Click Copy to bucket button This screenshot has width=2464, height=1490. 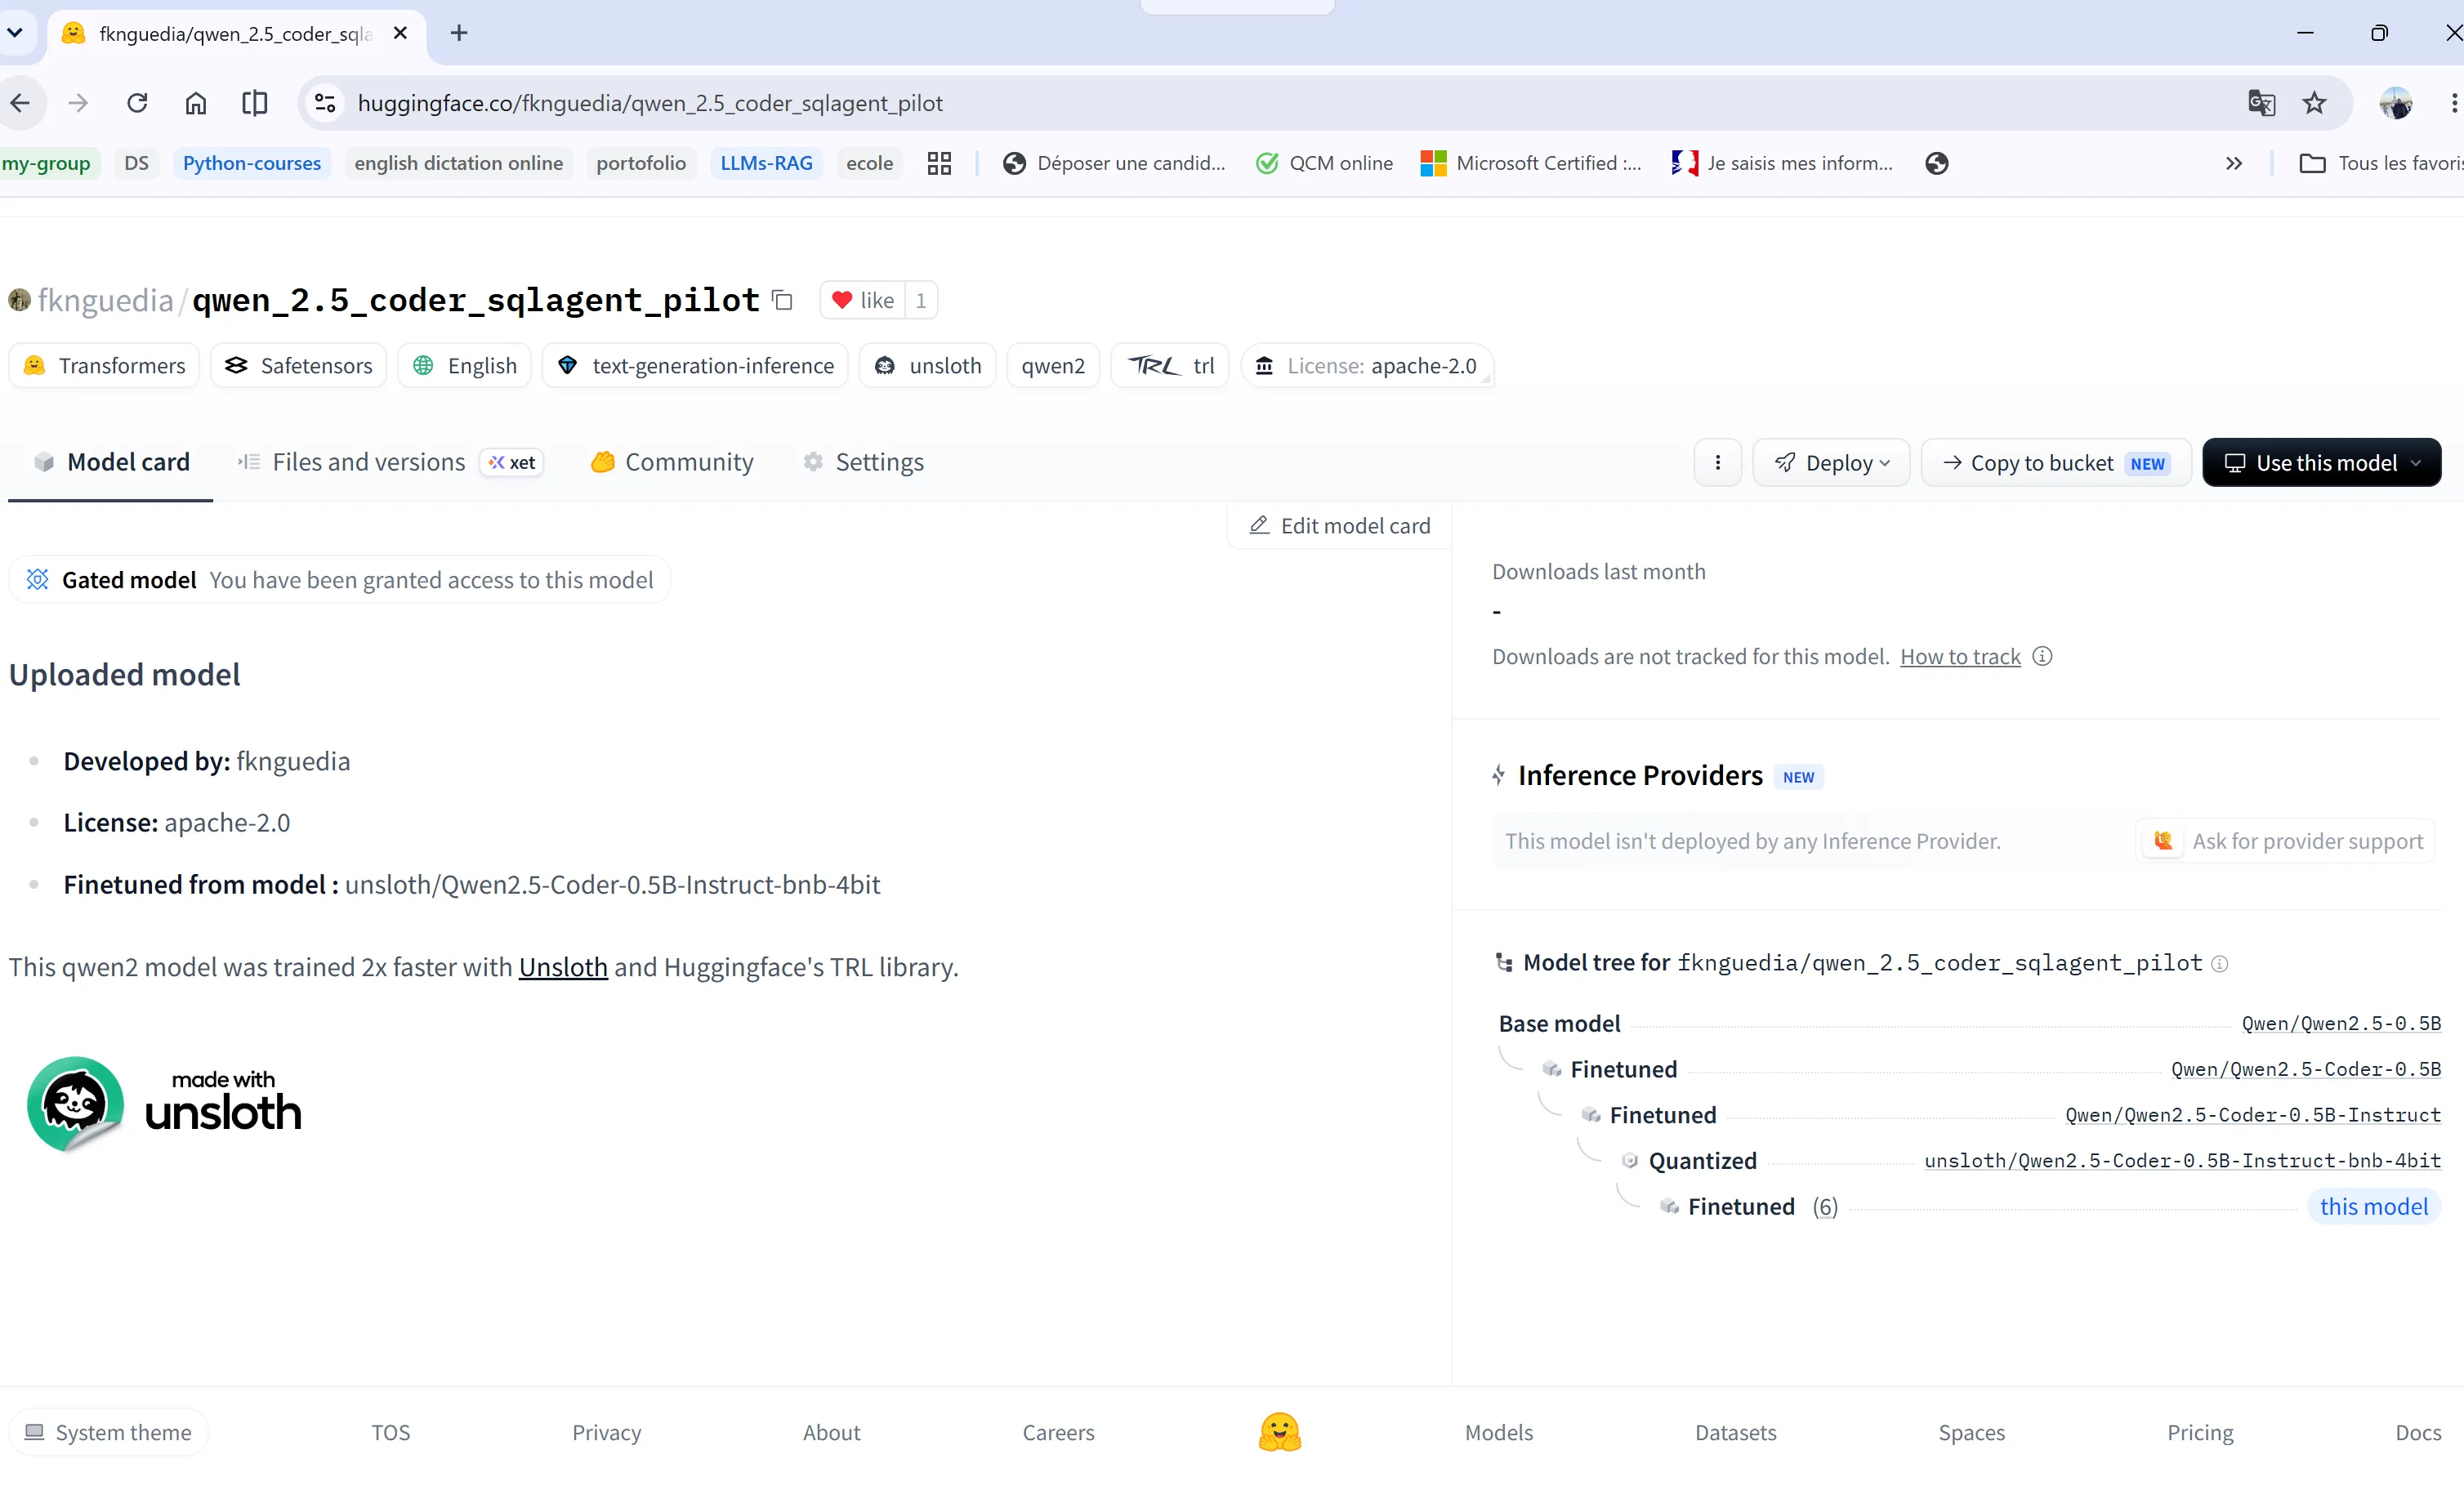[x=2056, y=463]
